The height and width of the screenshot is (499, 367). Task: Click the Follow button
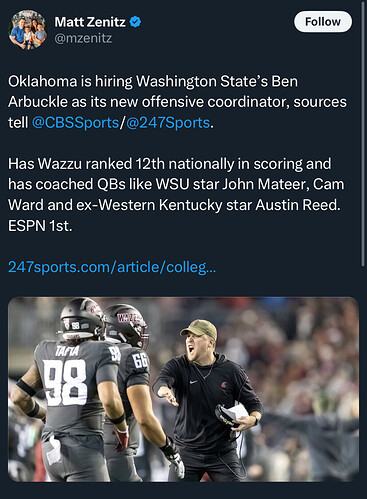coord(322,22)
